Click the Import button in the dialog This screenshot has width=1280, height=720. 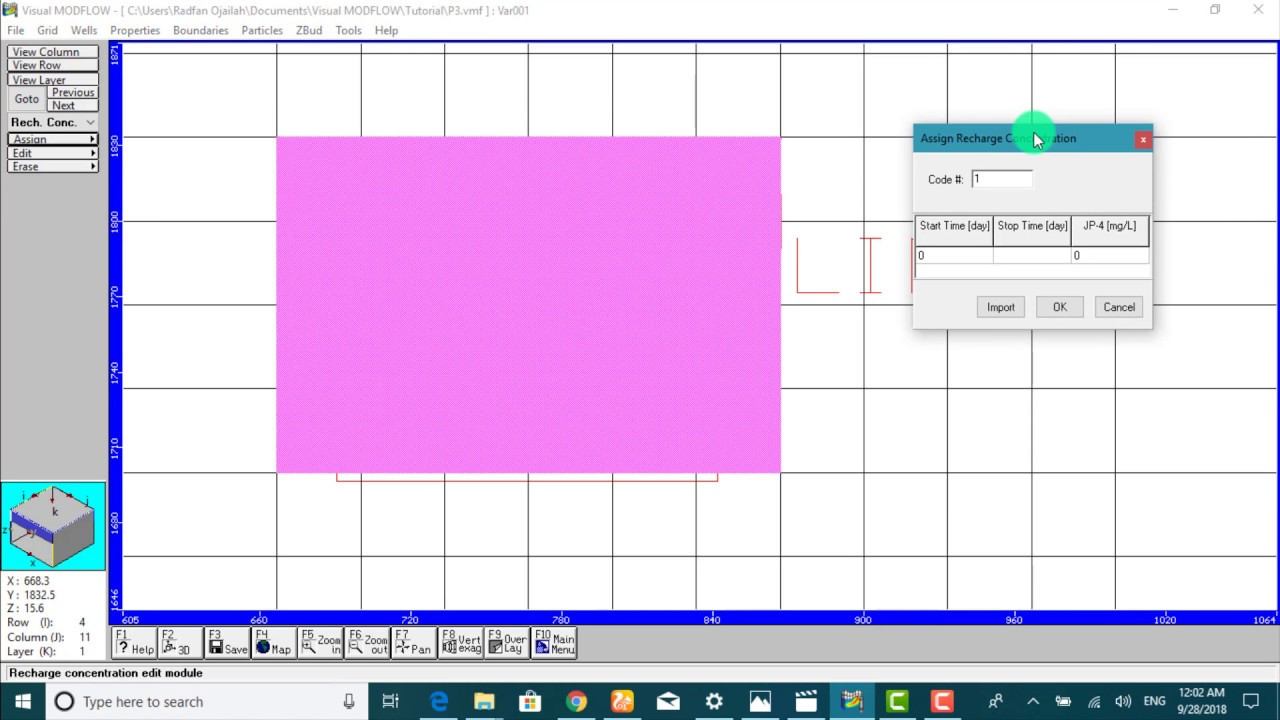1000,307
